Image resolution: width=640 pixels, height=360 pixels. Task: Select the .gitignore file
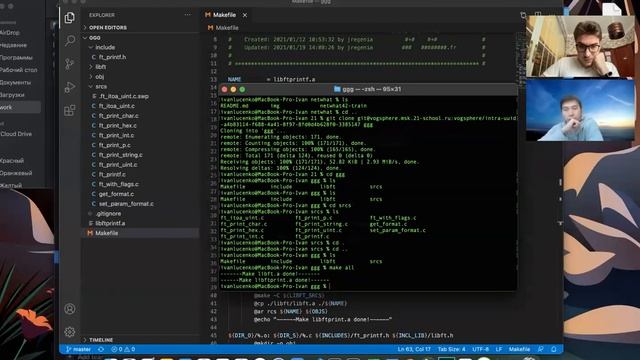pos(108,213)
